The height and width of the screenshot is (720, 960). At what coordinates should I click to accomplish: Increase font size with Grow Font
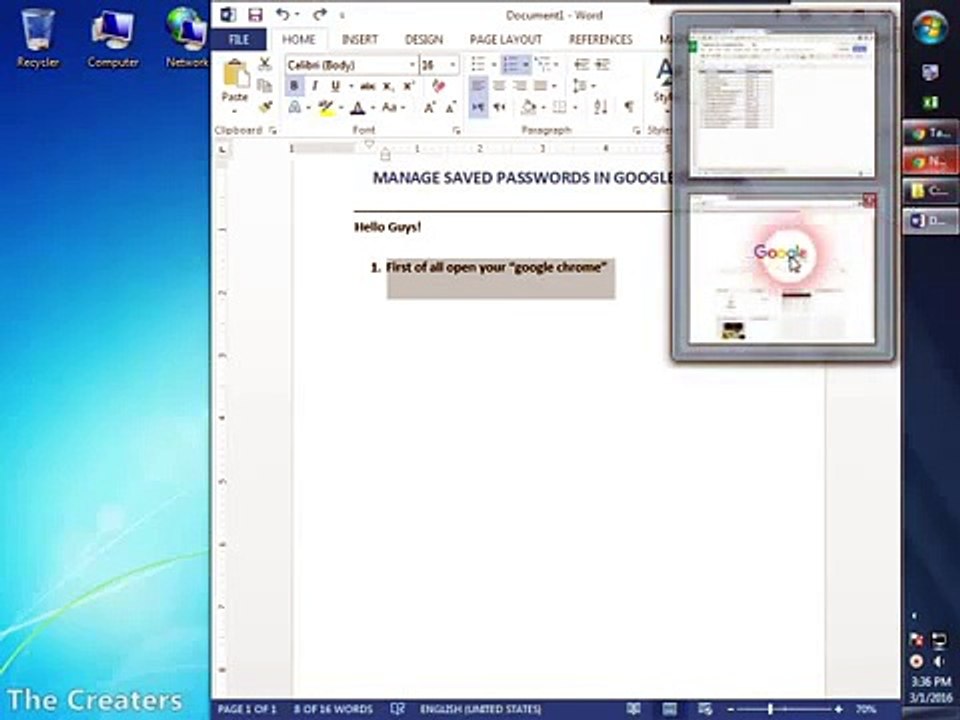pos(430,108)
